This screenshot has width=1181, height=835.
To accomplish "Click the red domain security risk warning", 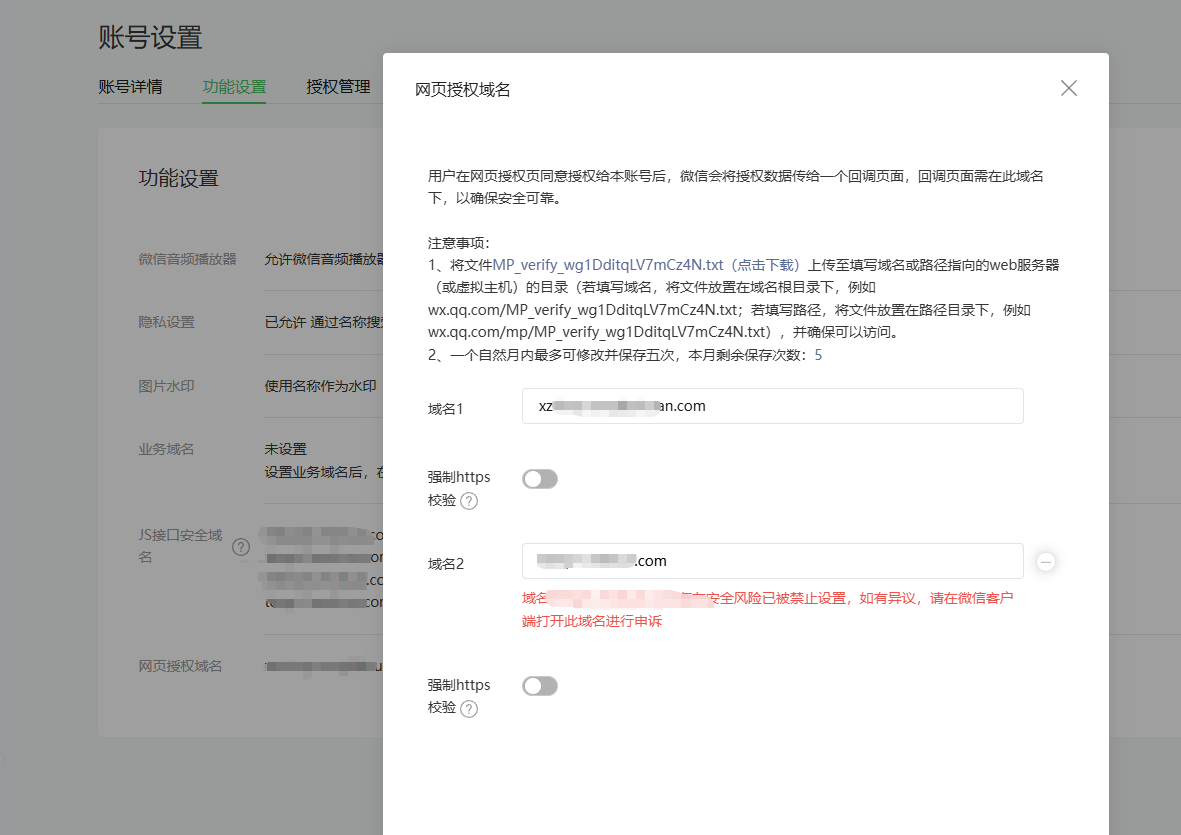I will pos(767,610).
